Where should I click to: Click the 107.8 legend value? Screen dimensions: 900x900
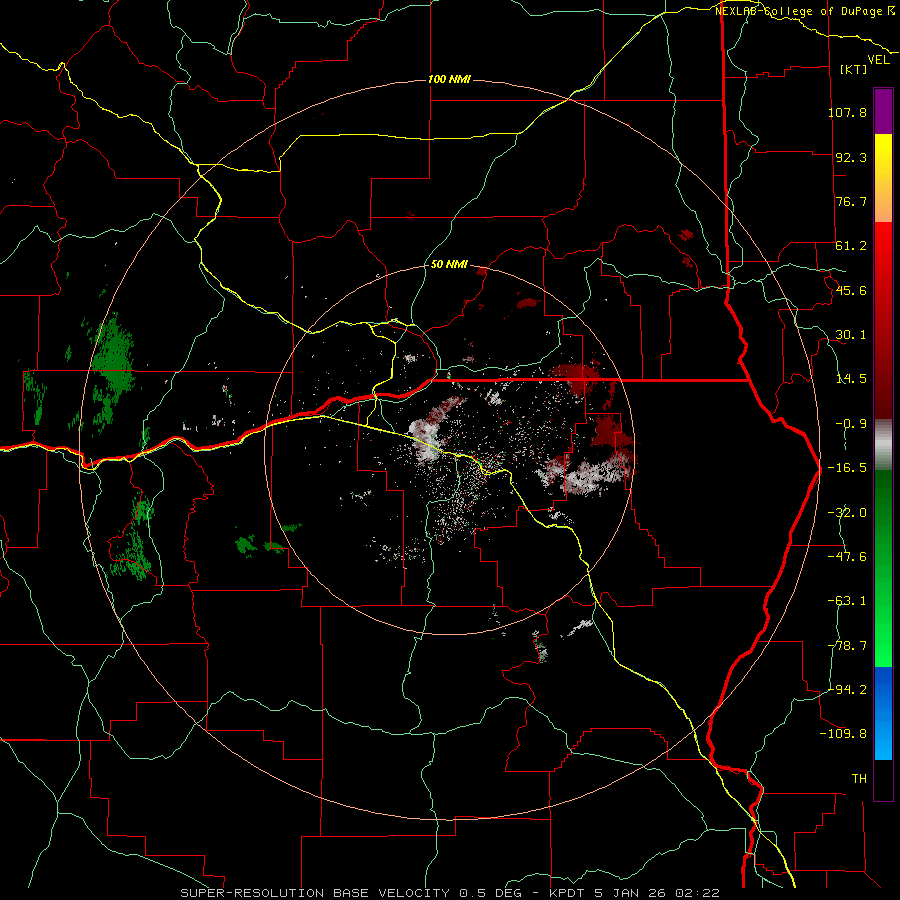(847, 112)
